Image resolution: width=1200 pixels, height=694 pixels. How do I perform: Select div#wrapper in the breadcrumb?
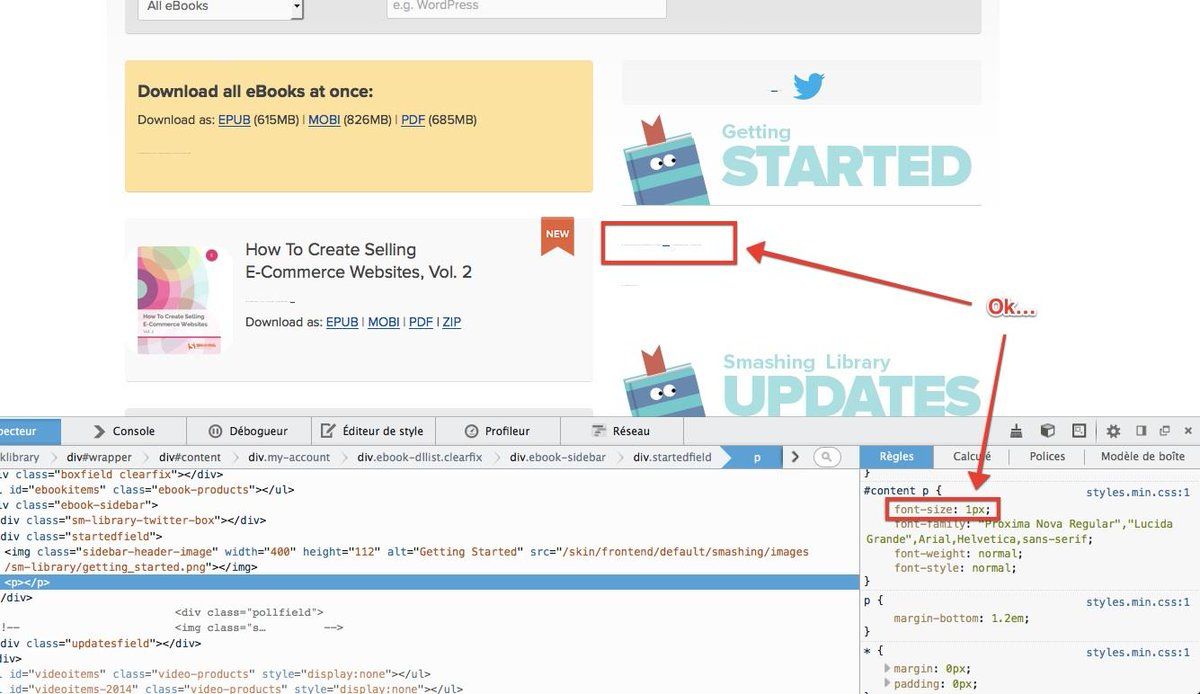coord(99,457)
